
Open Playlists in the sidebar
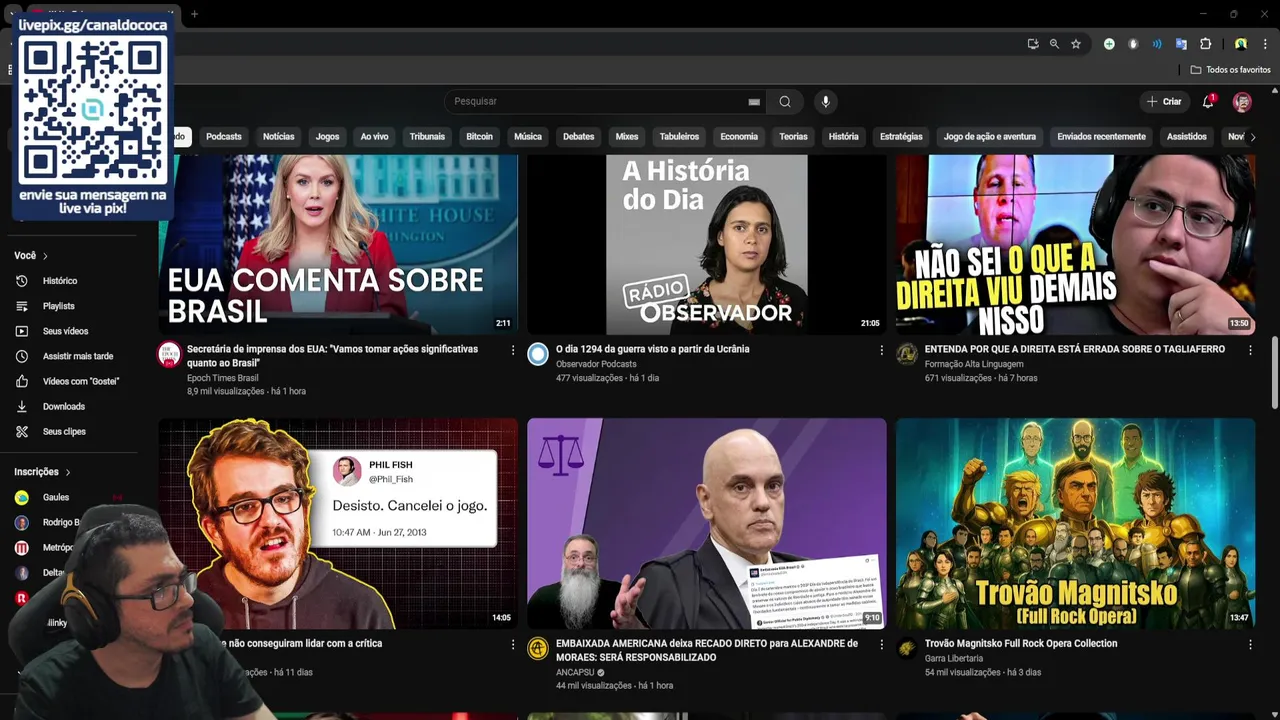click(x=59, y=306)
